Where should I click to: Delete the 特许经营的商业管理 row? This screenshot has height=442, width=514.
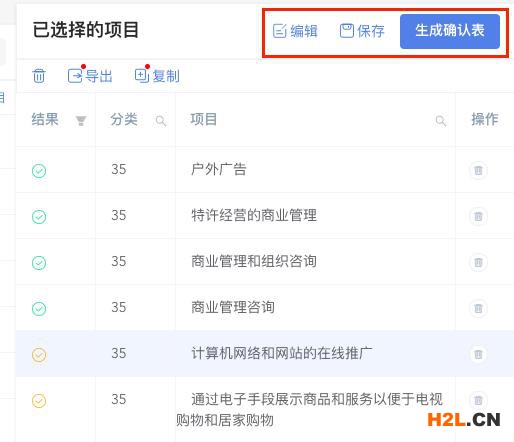(x=478, y=216)
